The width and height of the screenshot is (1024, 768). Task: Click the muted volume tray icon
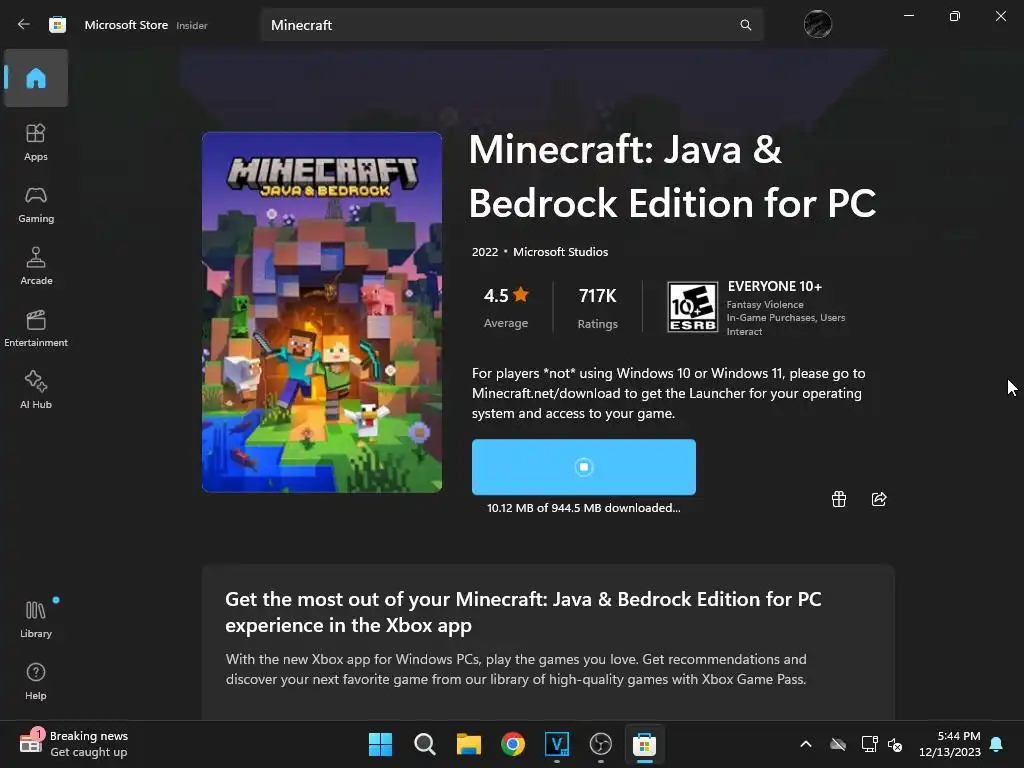[x=895, y=744]
